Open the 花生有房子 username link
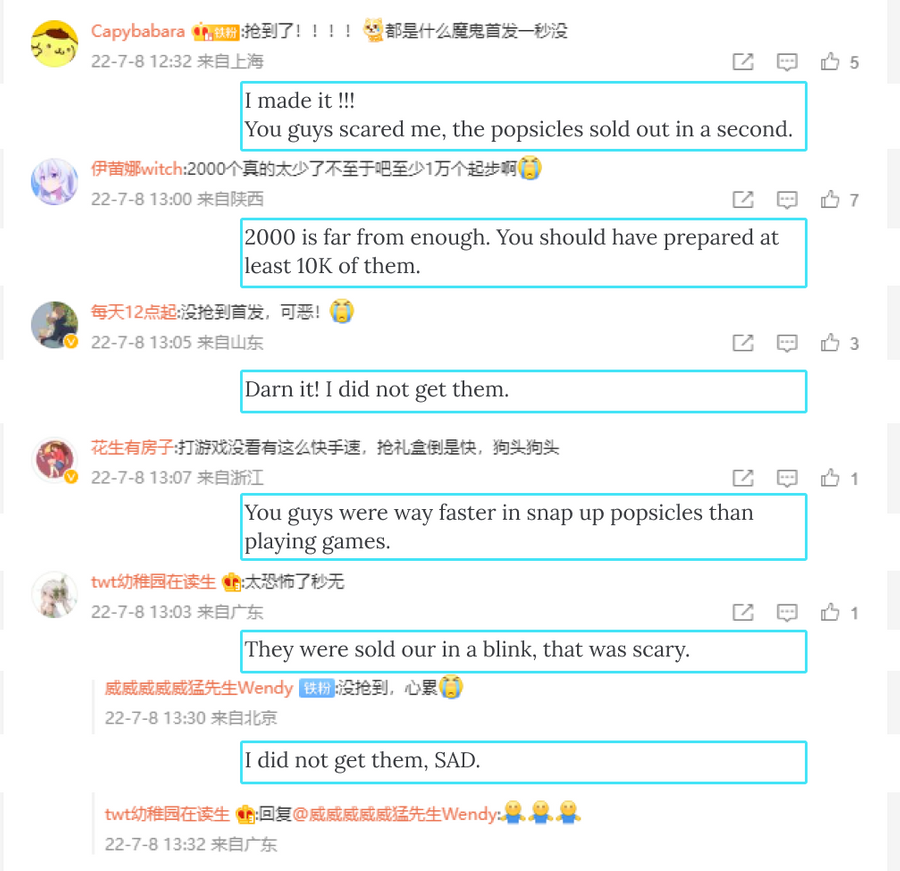The width and height of the screenshot is (900, 871). (x=132, y=447)
